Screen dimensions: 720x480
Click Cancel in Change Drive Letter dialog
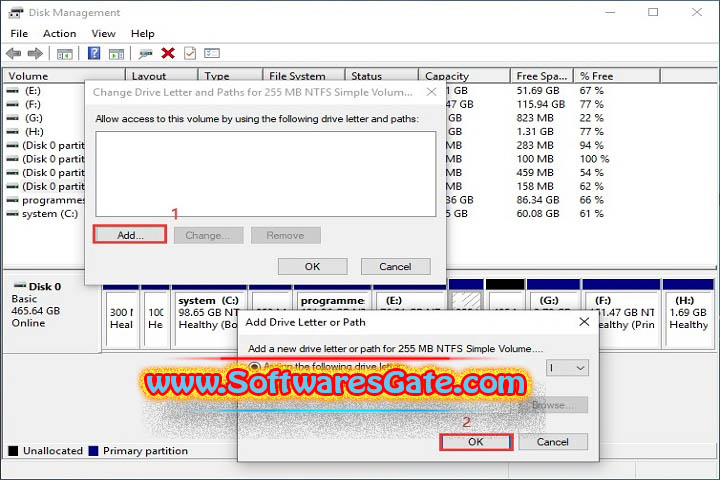(395, 266)
